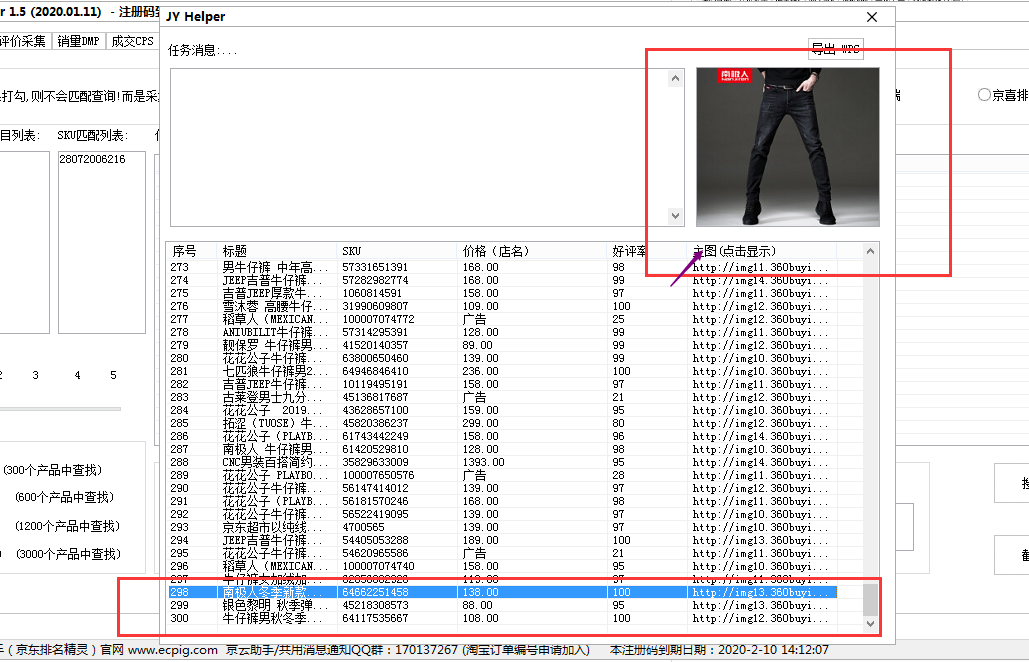Screen dimensions: 1029x662
Task: Select row 283 古莱登男士九分...
Action: 501,398
